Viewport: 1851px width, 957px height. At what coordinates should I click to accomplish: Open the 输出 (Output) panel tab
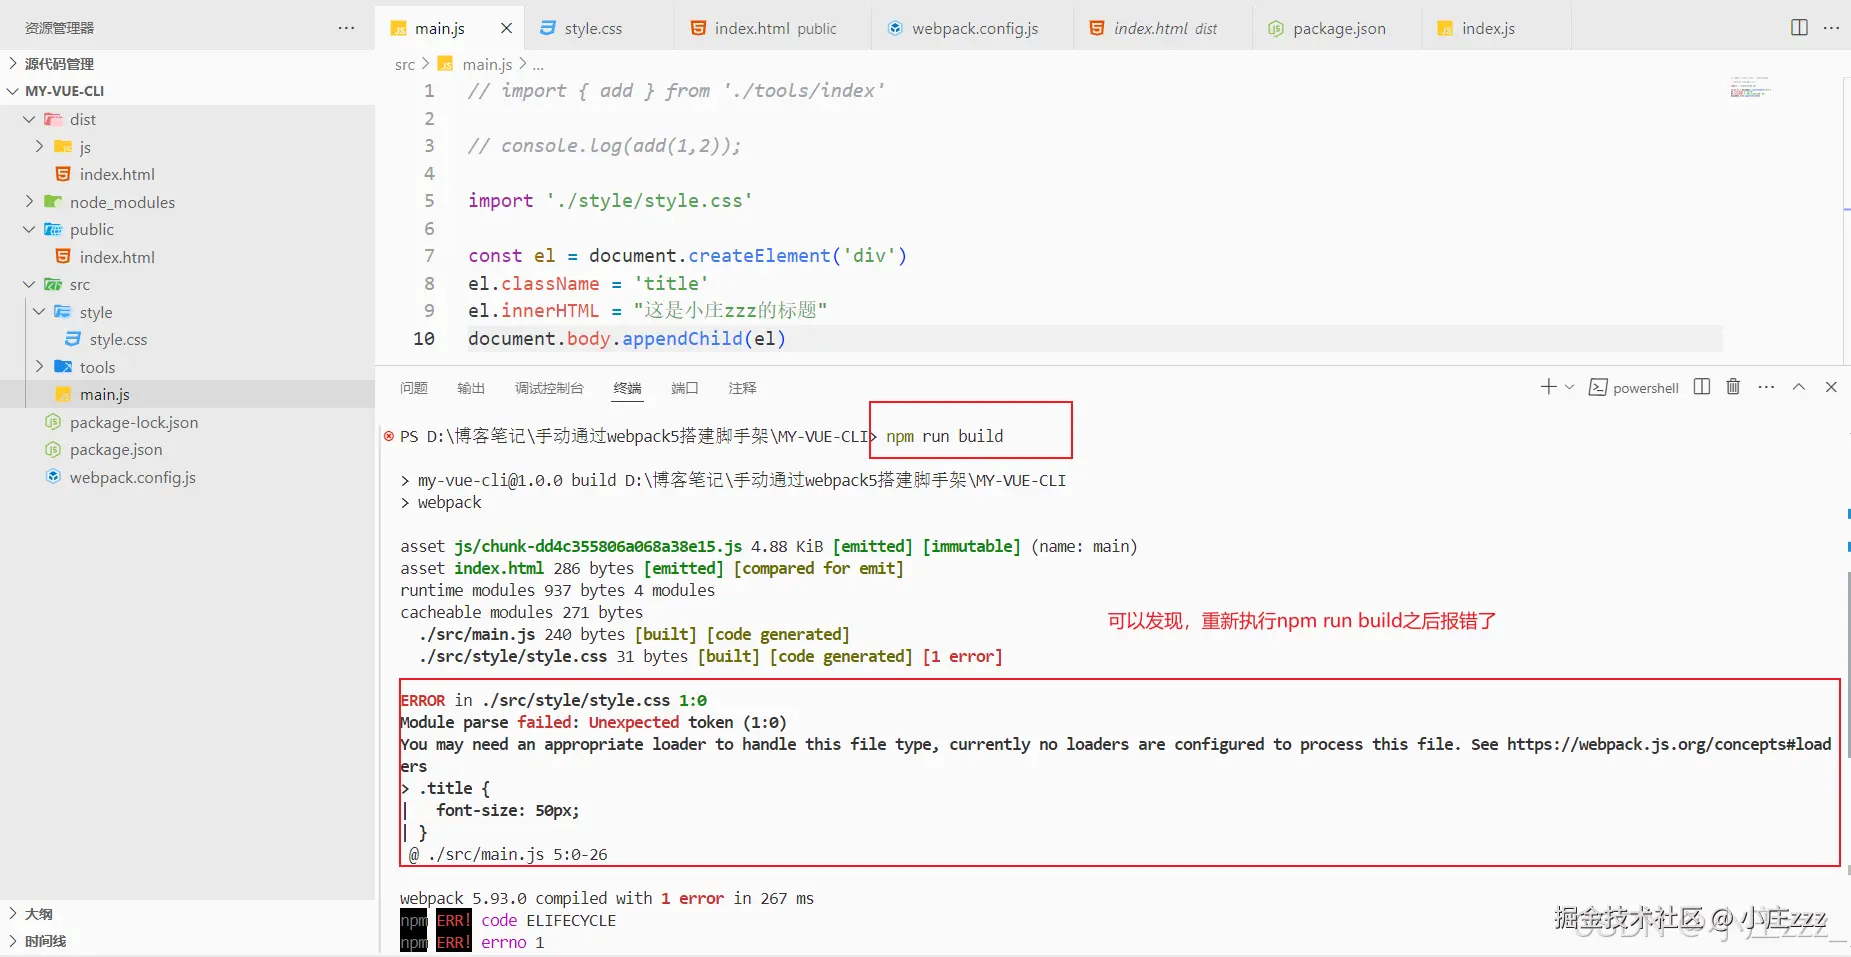click(x=471, y=388)
